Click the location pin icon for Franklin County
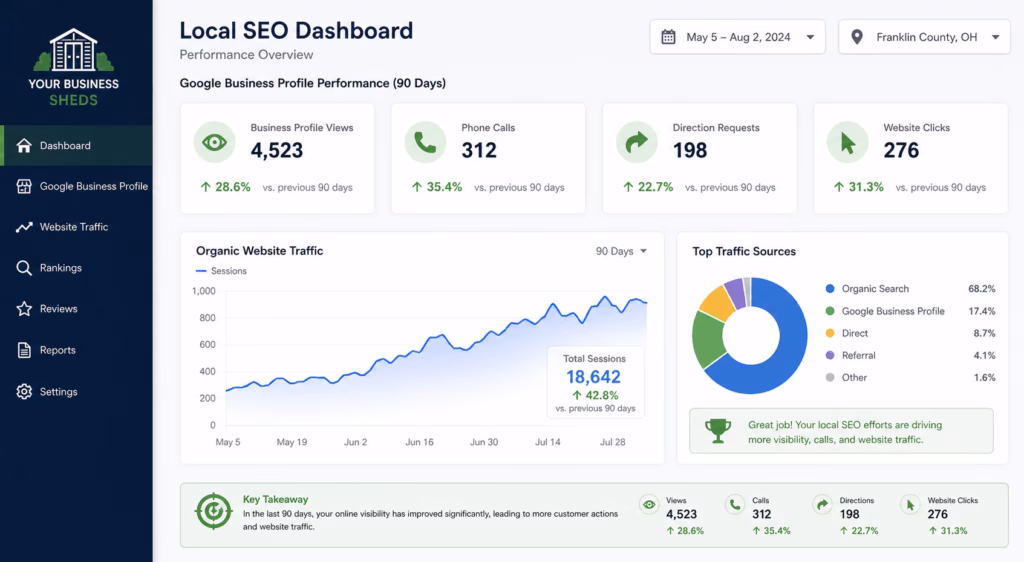Viewport: 1024px width, 562px height. point(857,37)
